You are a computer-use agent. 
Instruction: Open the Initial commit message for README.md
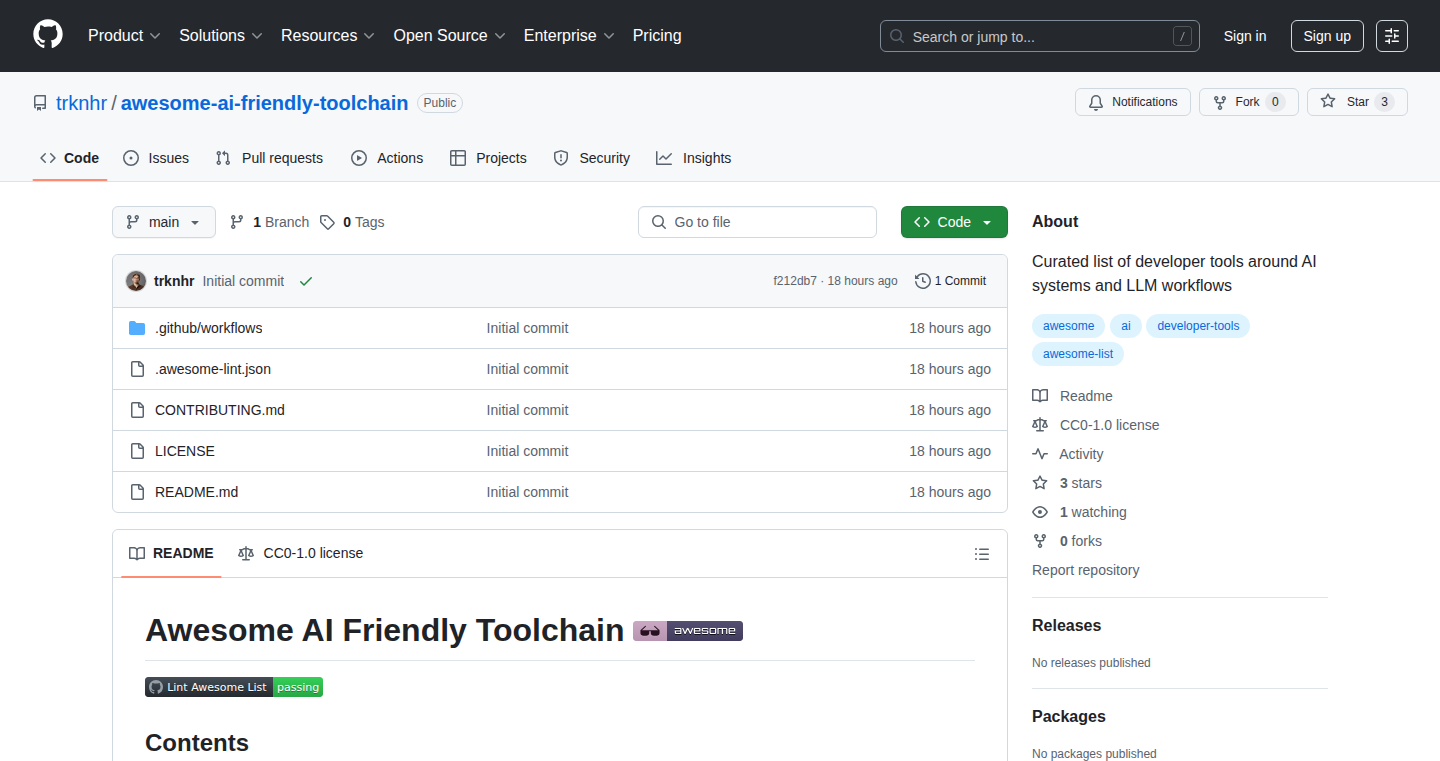527,492
